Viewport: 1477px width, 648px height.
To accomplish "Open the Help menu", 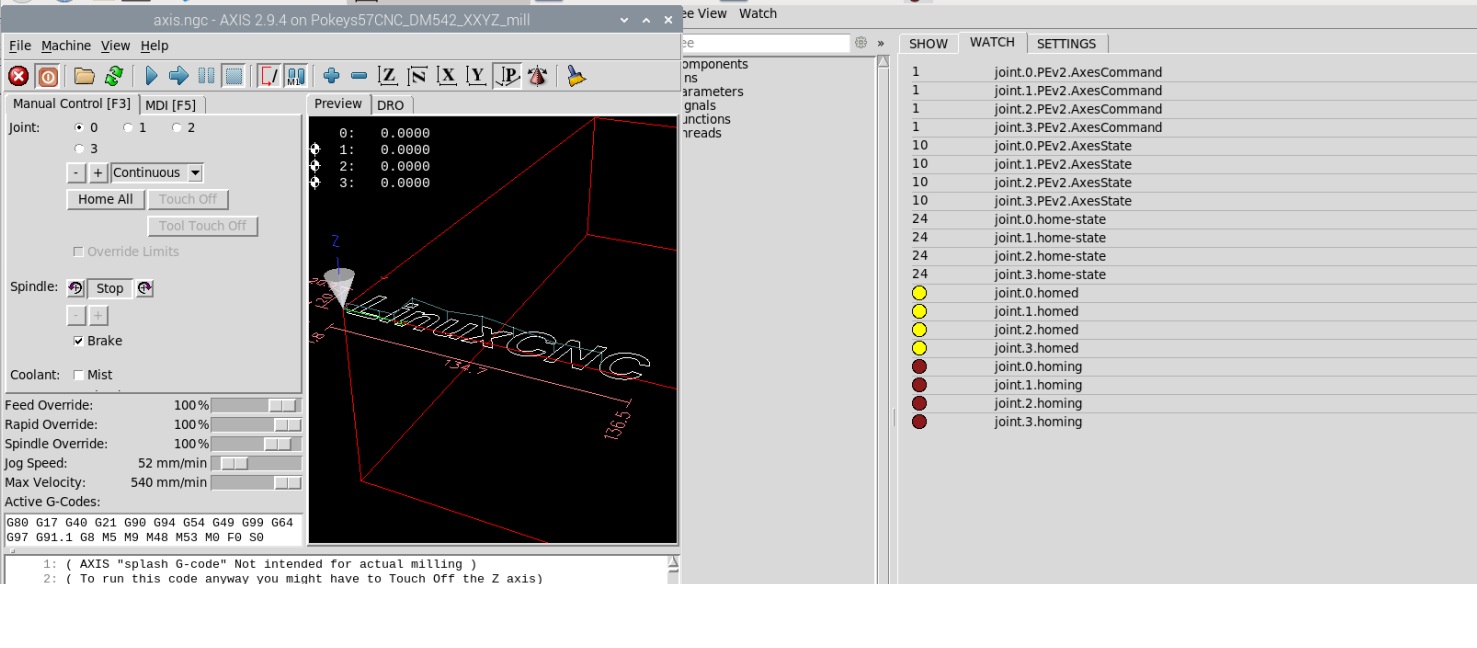I will pyautogui.click(x=154, y=46).
